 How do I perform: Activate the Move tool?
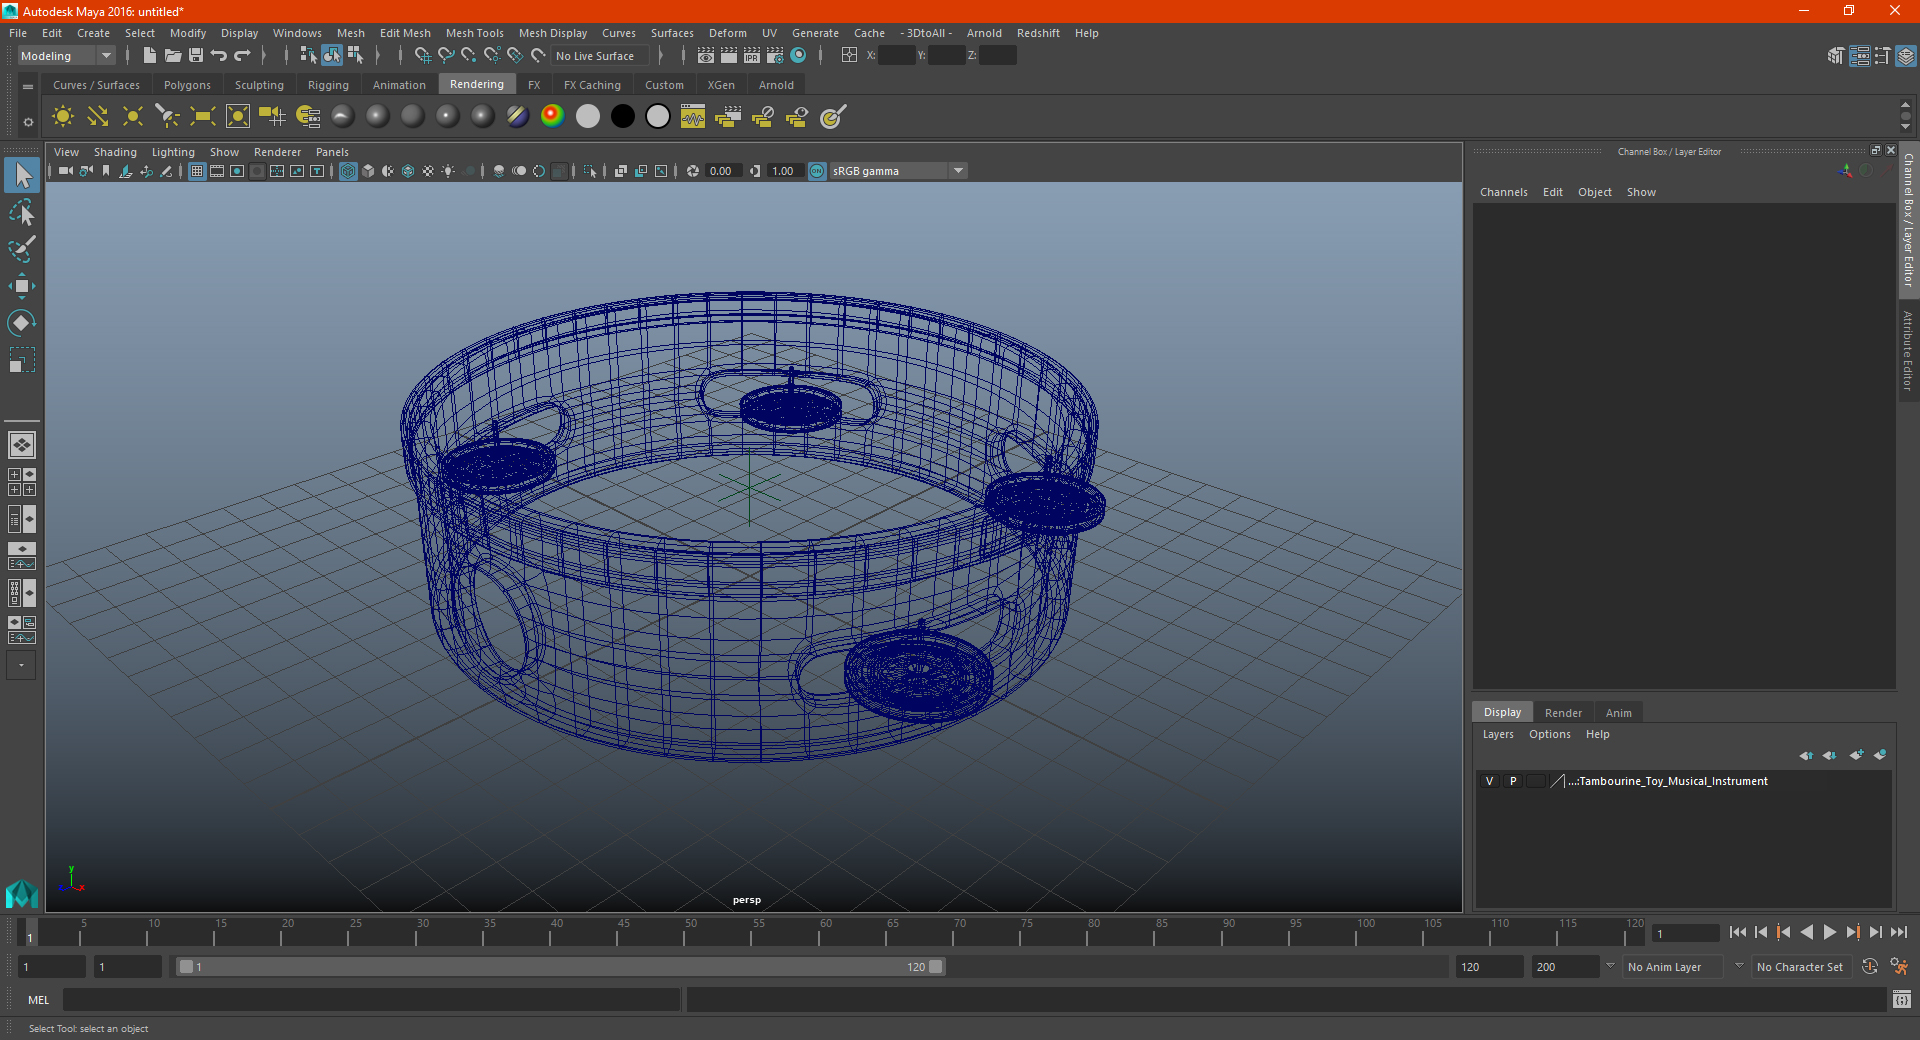pyautogui.click(x=22, y=286)
